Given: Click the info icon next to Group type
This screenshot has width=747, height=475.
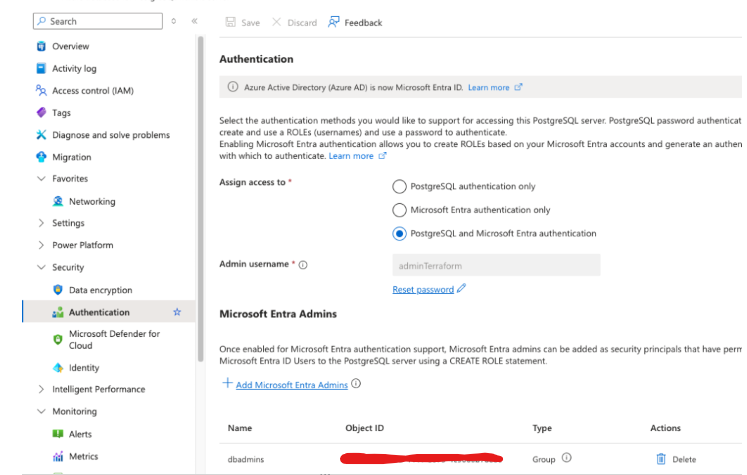Looking at the screenshot, I should coord(566,458).
